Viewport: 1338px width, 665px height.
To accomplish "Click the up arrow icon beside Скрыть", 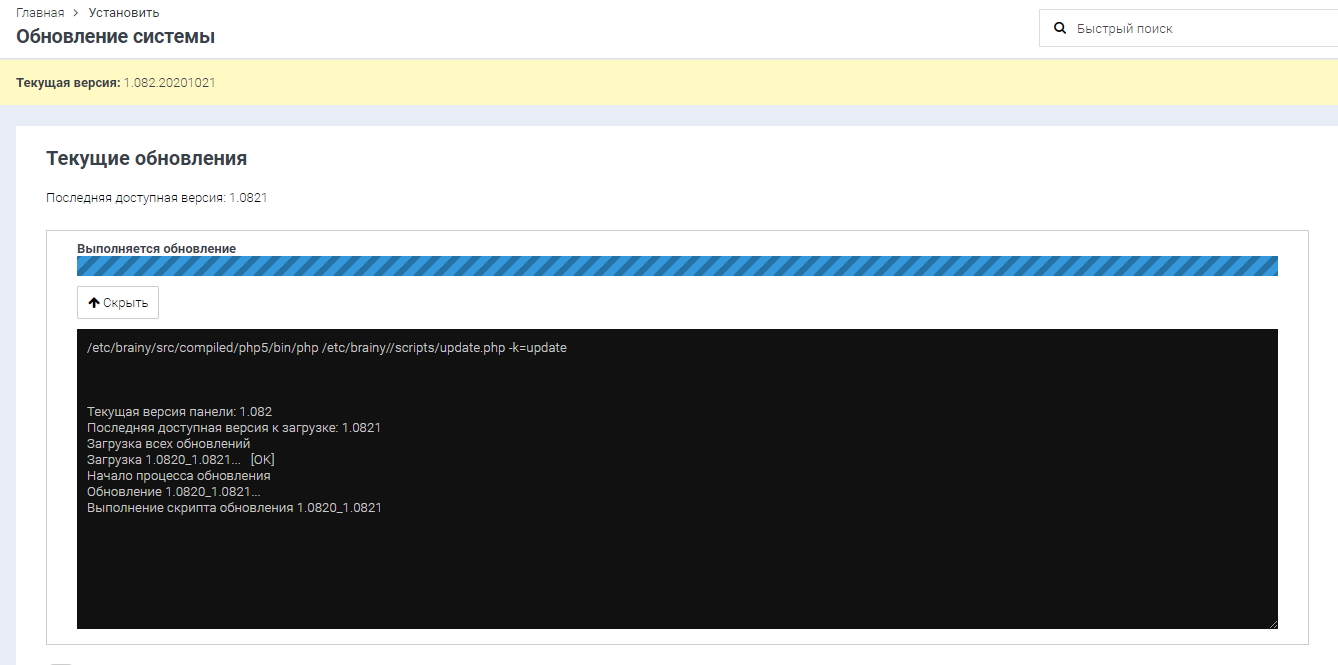I will click(94, 303).
